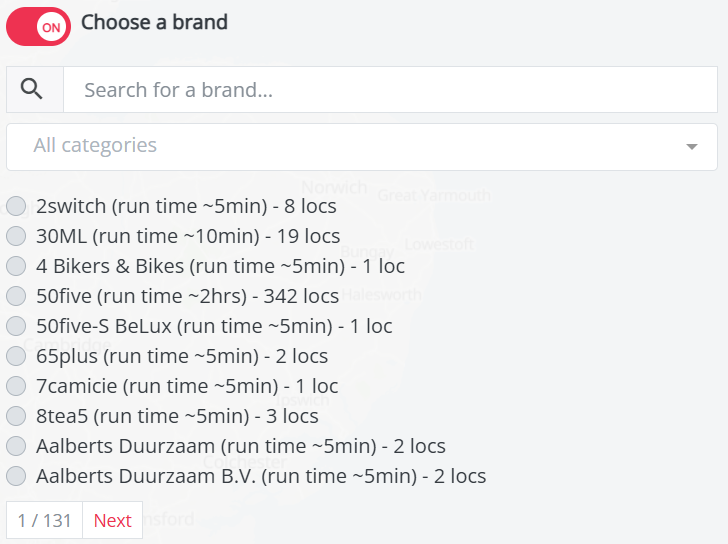728x544 pixels.
Task: Click the 30ML (run time ~10min) label
Action: click(188, 236)
